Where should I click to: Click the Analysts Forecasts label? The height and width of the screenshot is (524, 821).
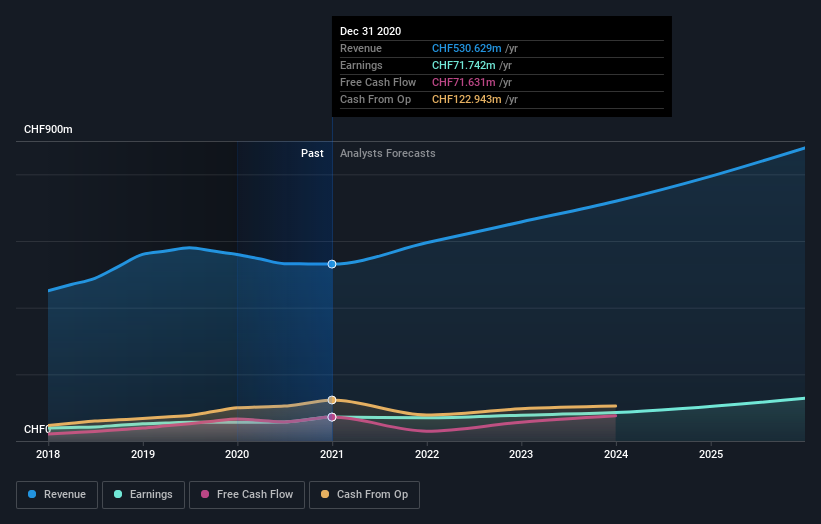pos(387,153)
